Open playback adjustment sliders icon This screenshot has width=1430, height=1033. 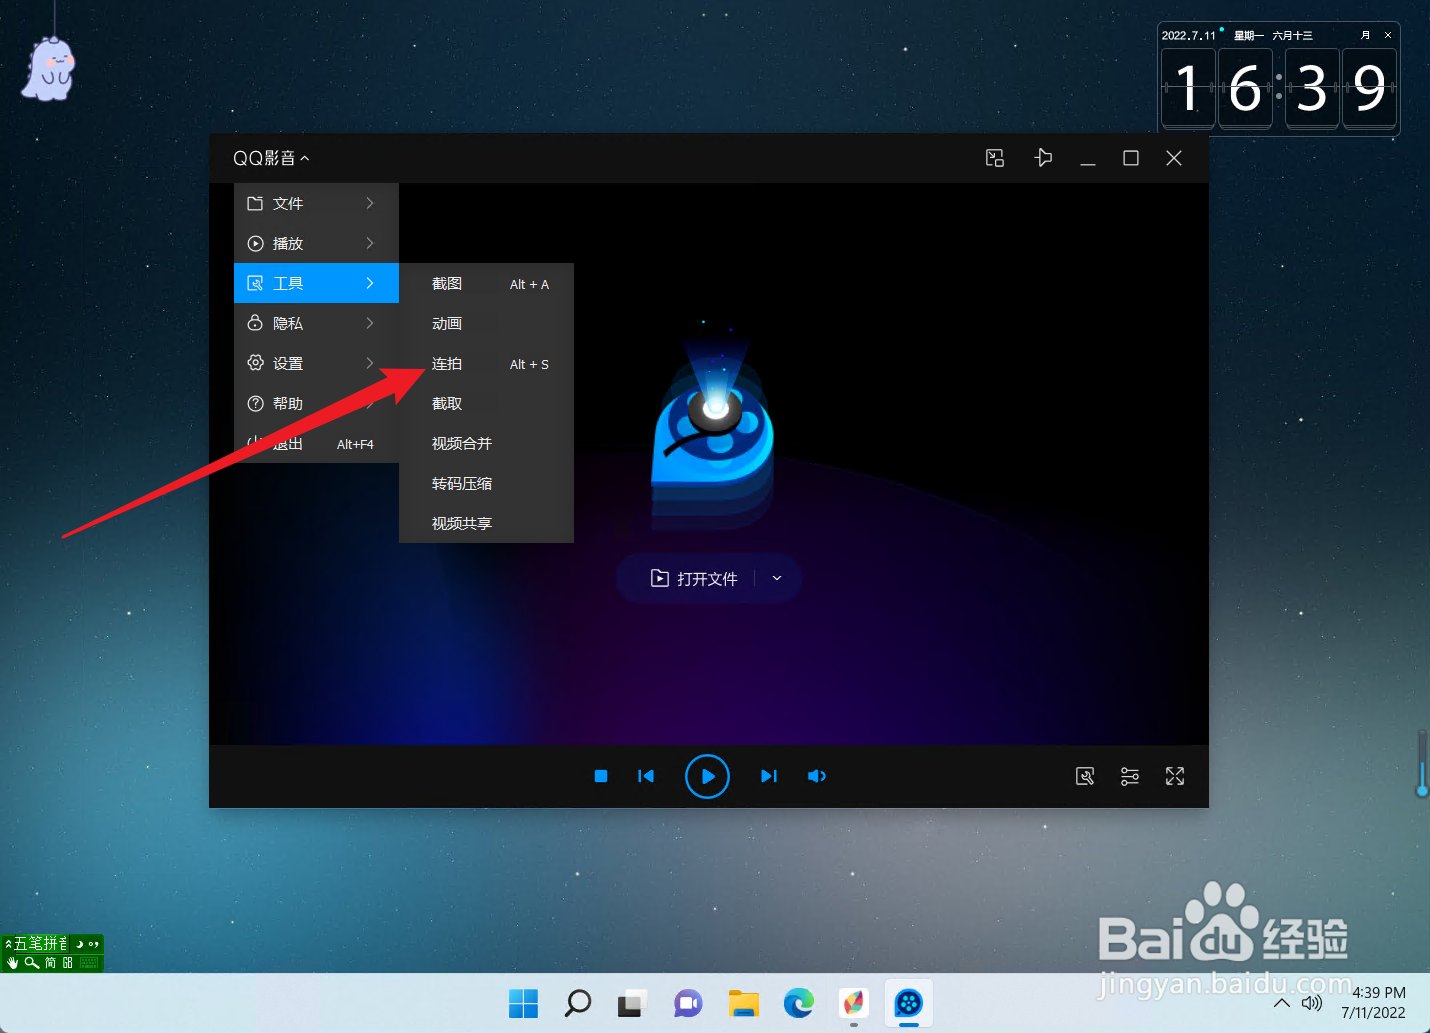(1130, 776)
